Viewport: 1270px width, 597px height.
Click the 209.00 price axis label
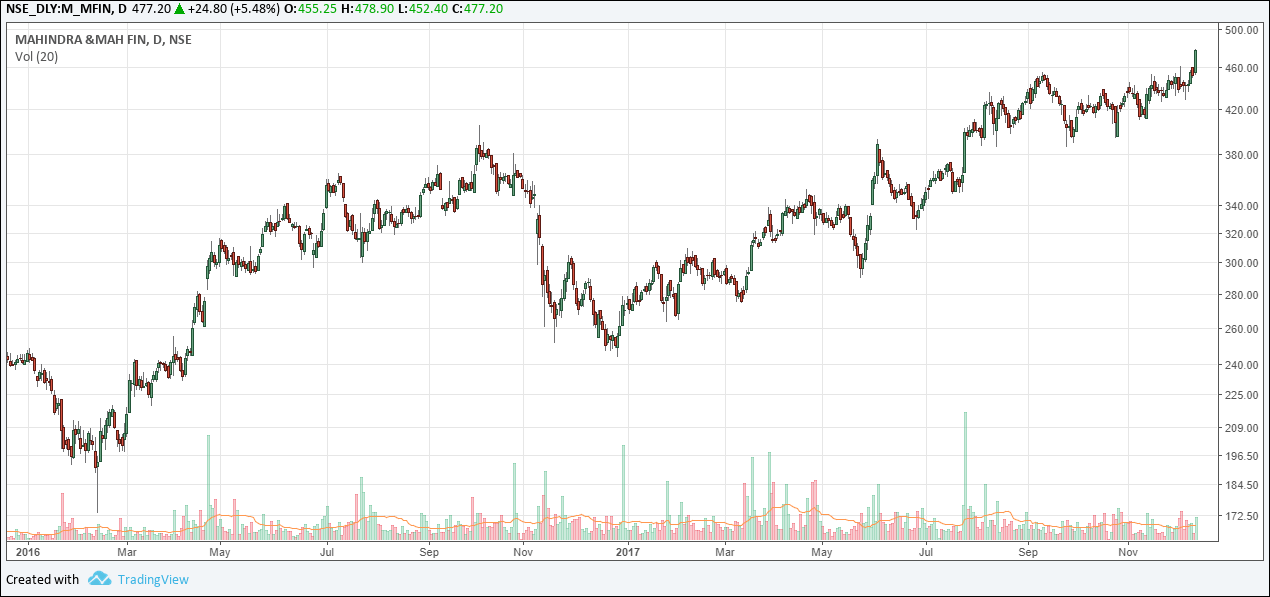(x=1240, y=428)
